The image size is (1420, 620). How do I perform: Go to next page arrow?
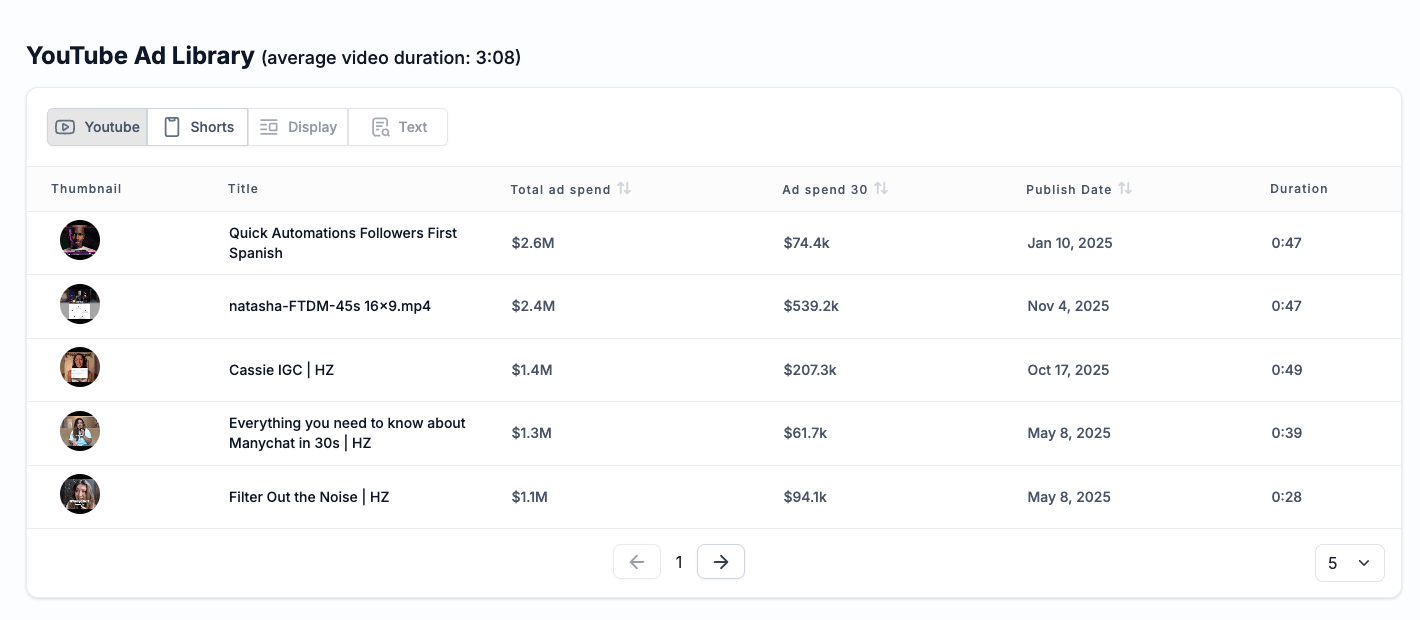click(721, 562)
